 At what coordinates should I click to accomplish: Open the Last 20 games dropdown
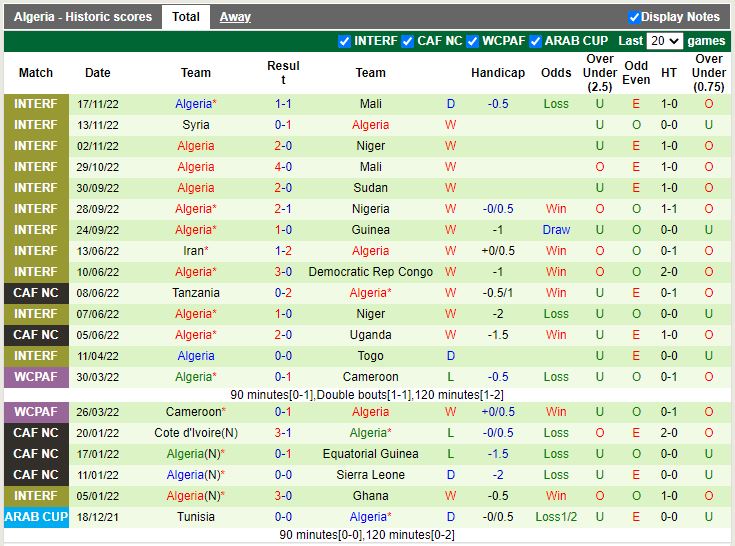click(664, 41)
